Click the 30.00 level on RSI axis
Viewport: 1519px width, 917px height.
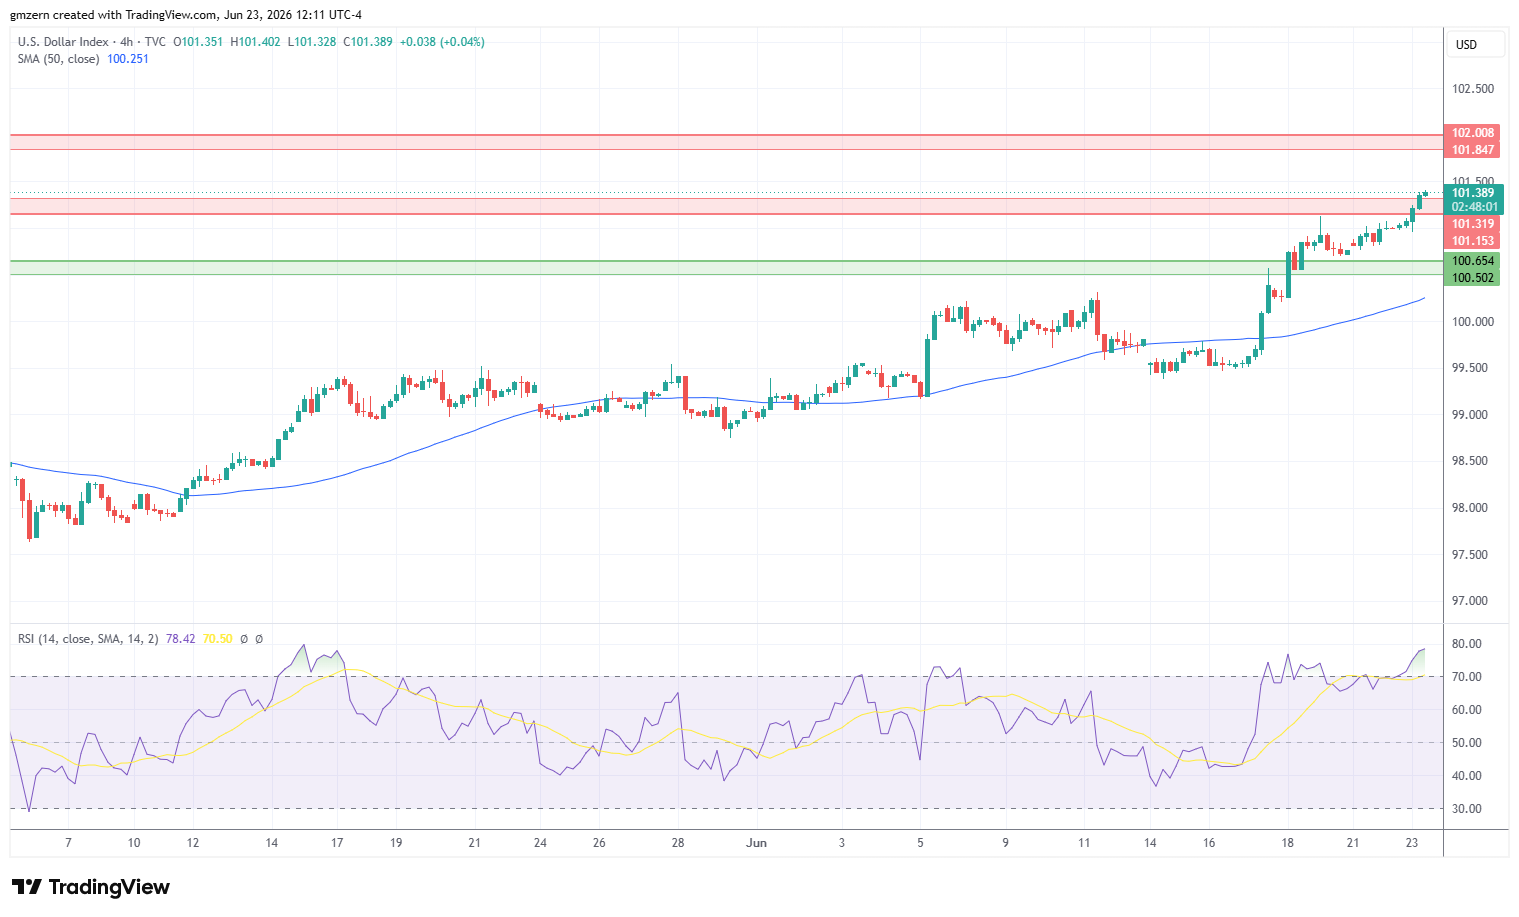[x=1467, y=809]
